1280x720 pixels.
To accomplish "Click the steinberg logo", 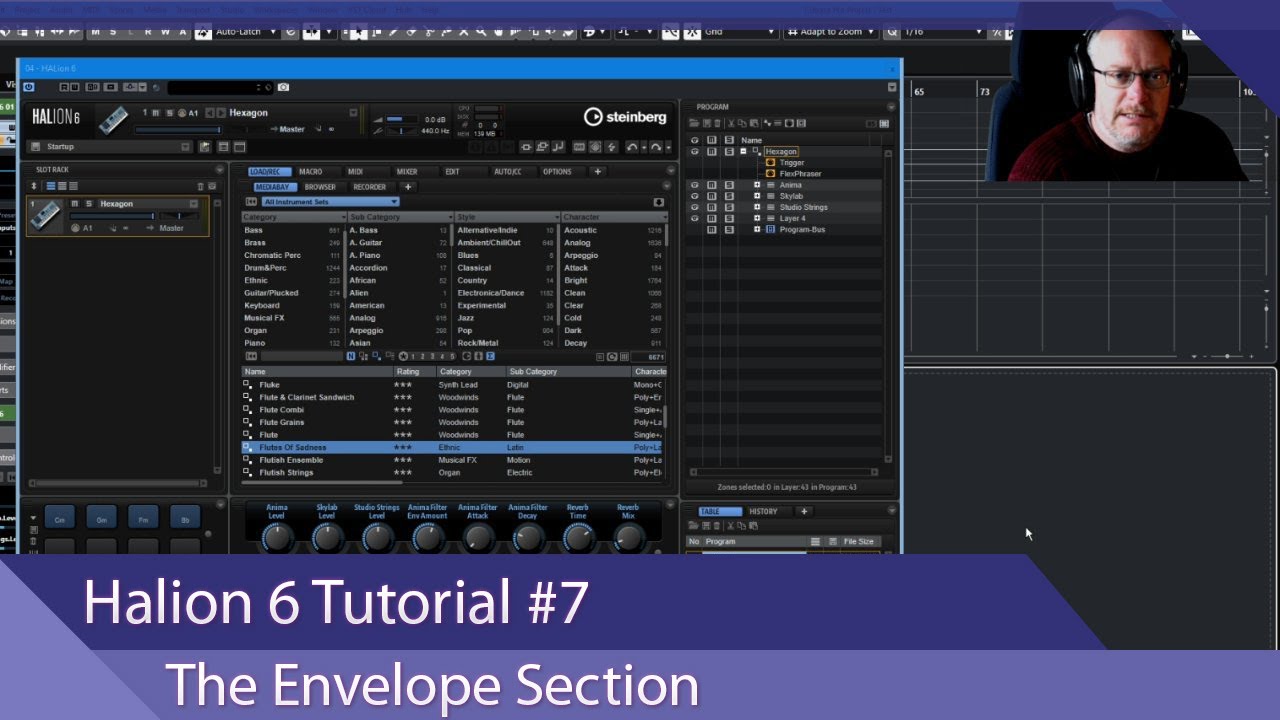I will pos(625,117).
